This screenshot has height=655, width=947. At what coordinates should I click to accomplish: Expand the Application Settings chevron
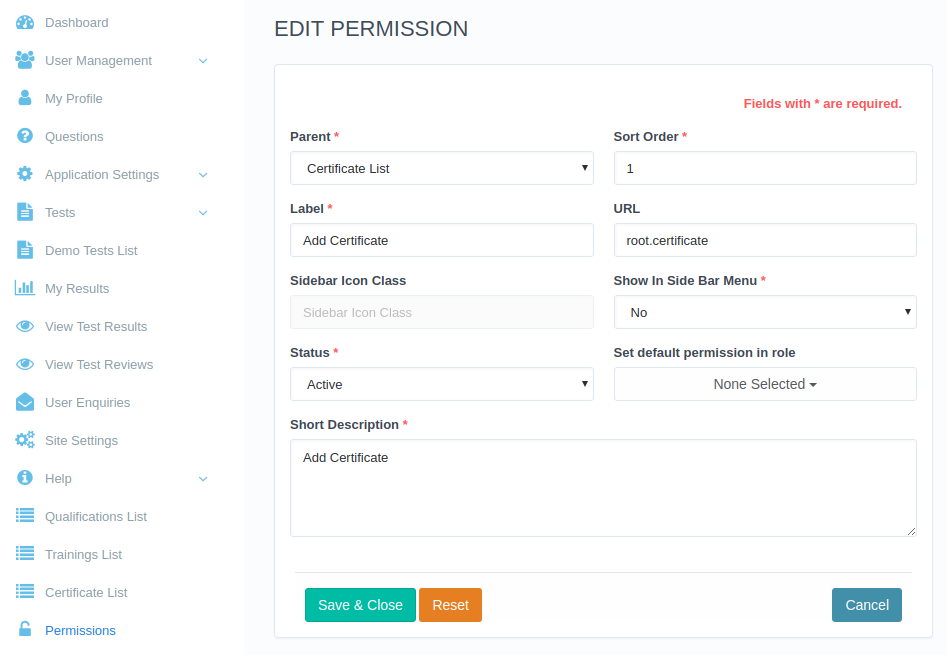[204, 175]
